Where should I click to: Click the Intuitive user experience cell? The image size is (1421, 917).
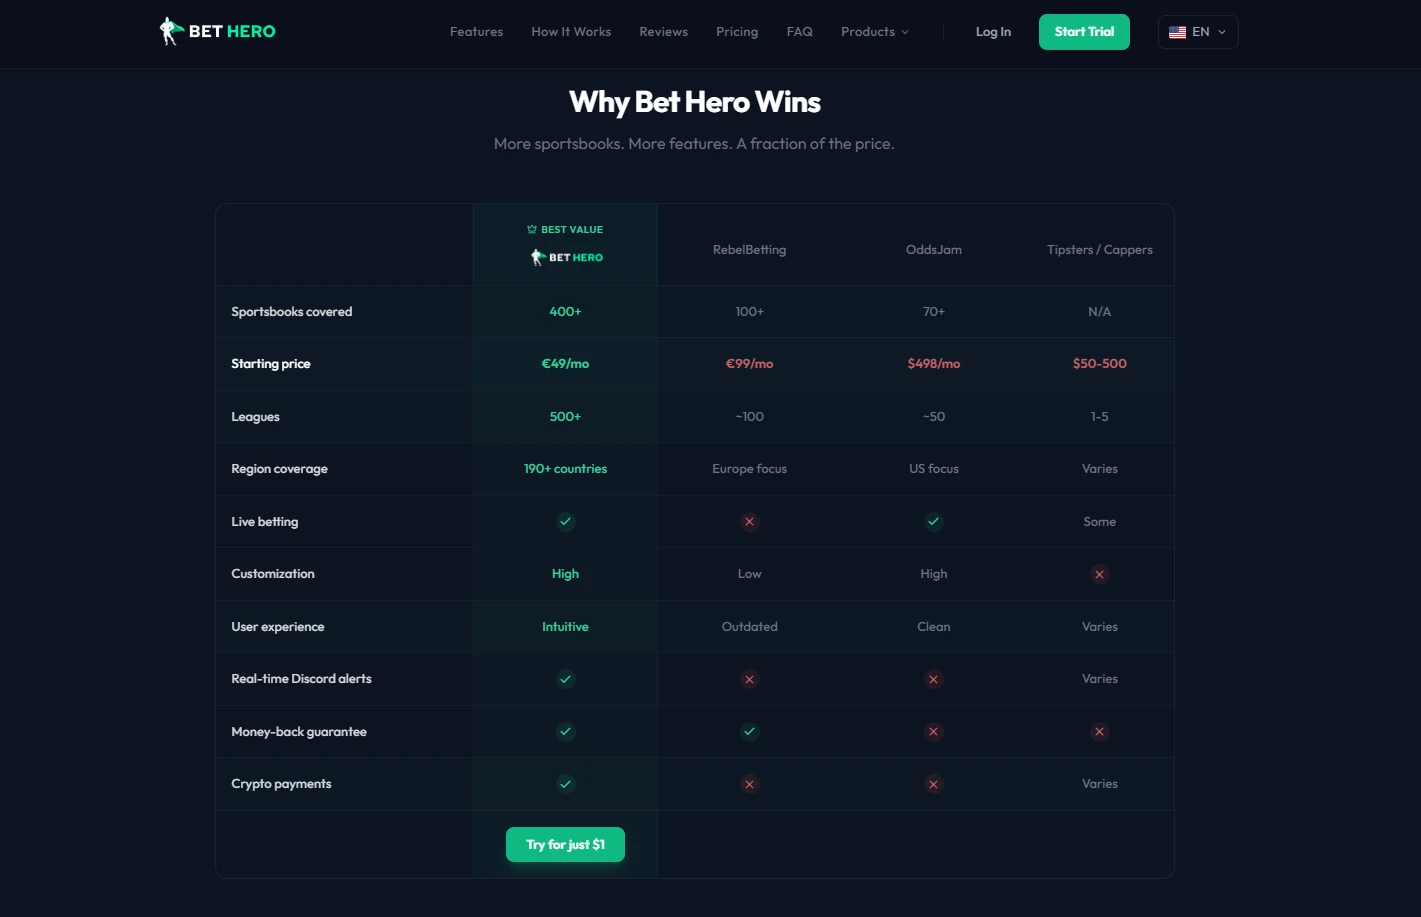point(565,627)
